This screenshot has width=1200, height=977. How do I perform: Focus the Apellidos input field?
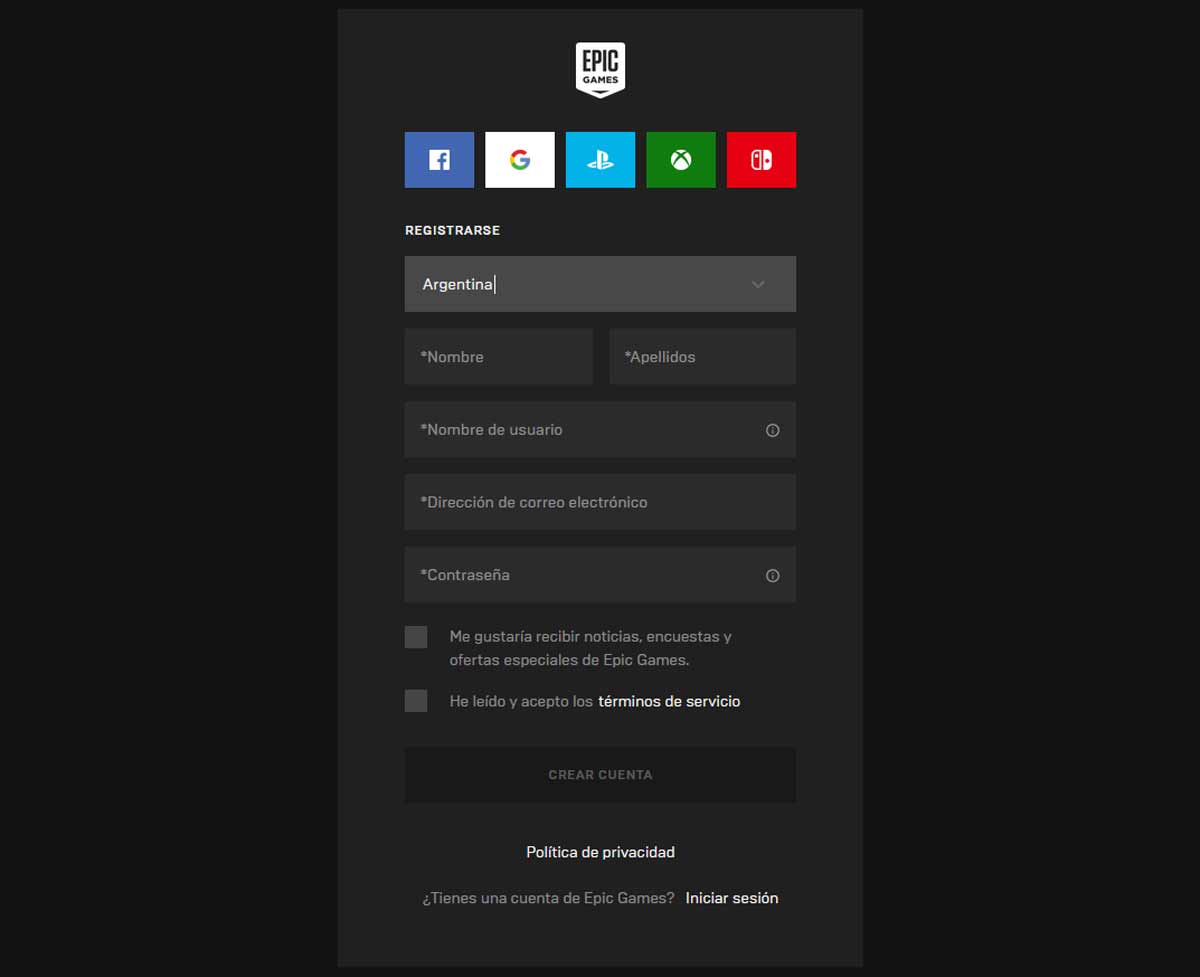703,357
